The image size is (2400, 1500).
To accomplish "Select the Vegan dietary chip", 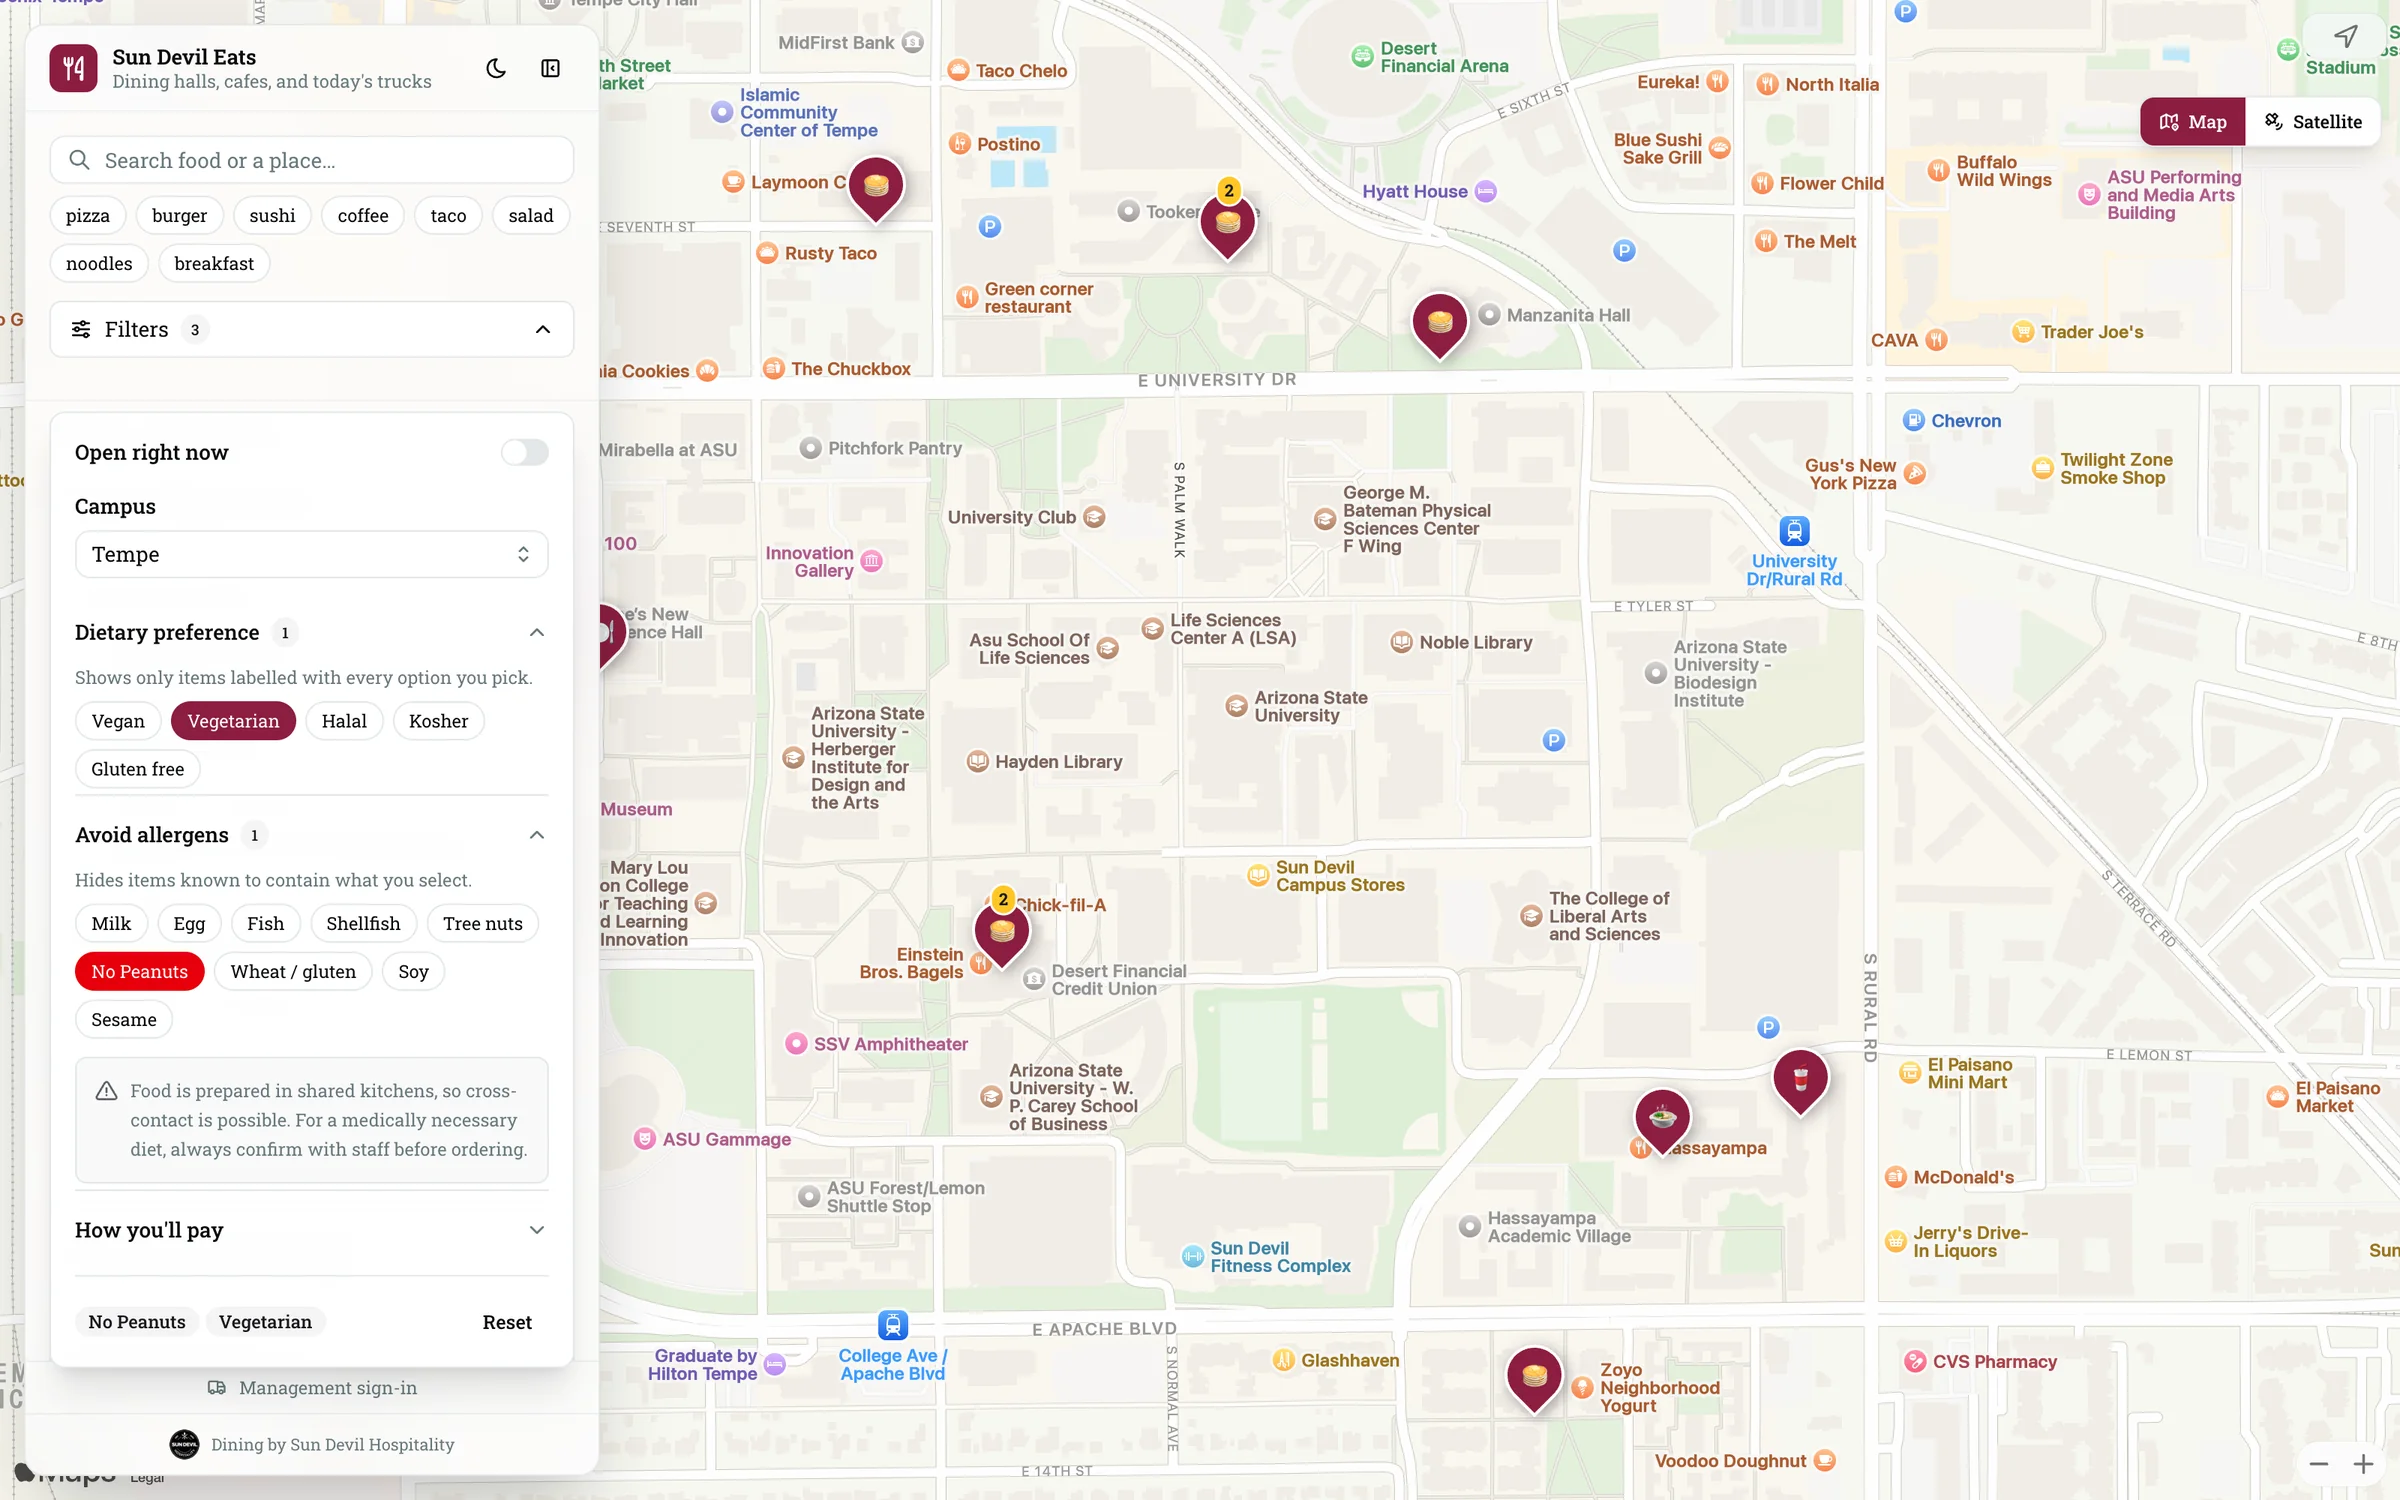I will coord(118,721).
